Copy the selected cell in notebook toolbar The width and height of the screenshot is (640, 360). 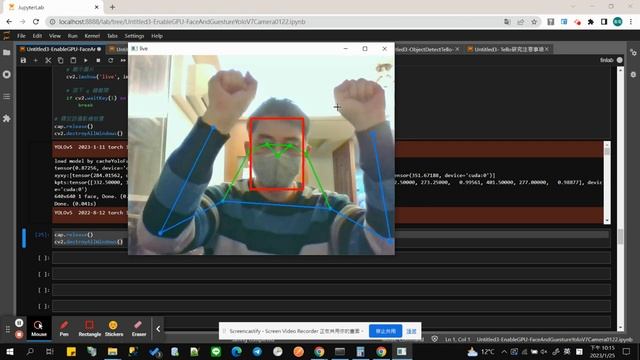pos(60,60)
